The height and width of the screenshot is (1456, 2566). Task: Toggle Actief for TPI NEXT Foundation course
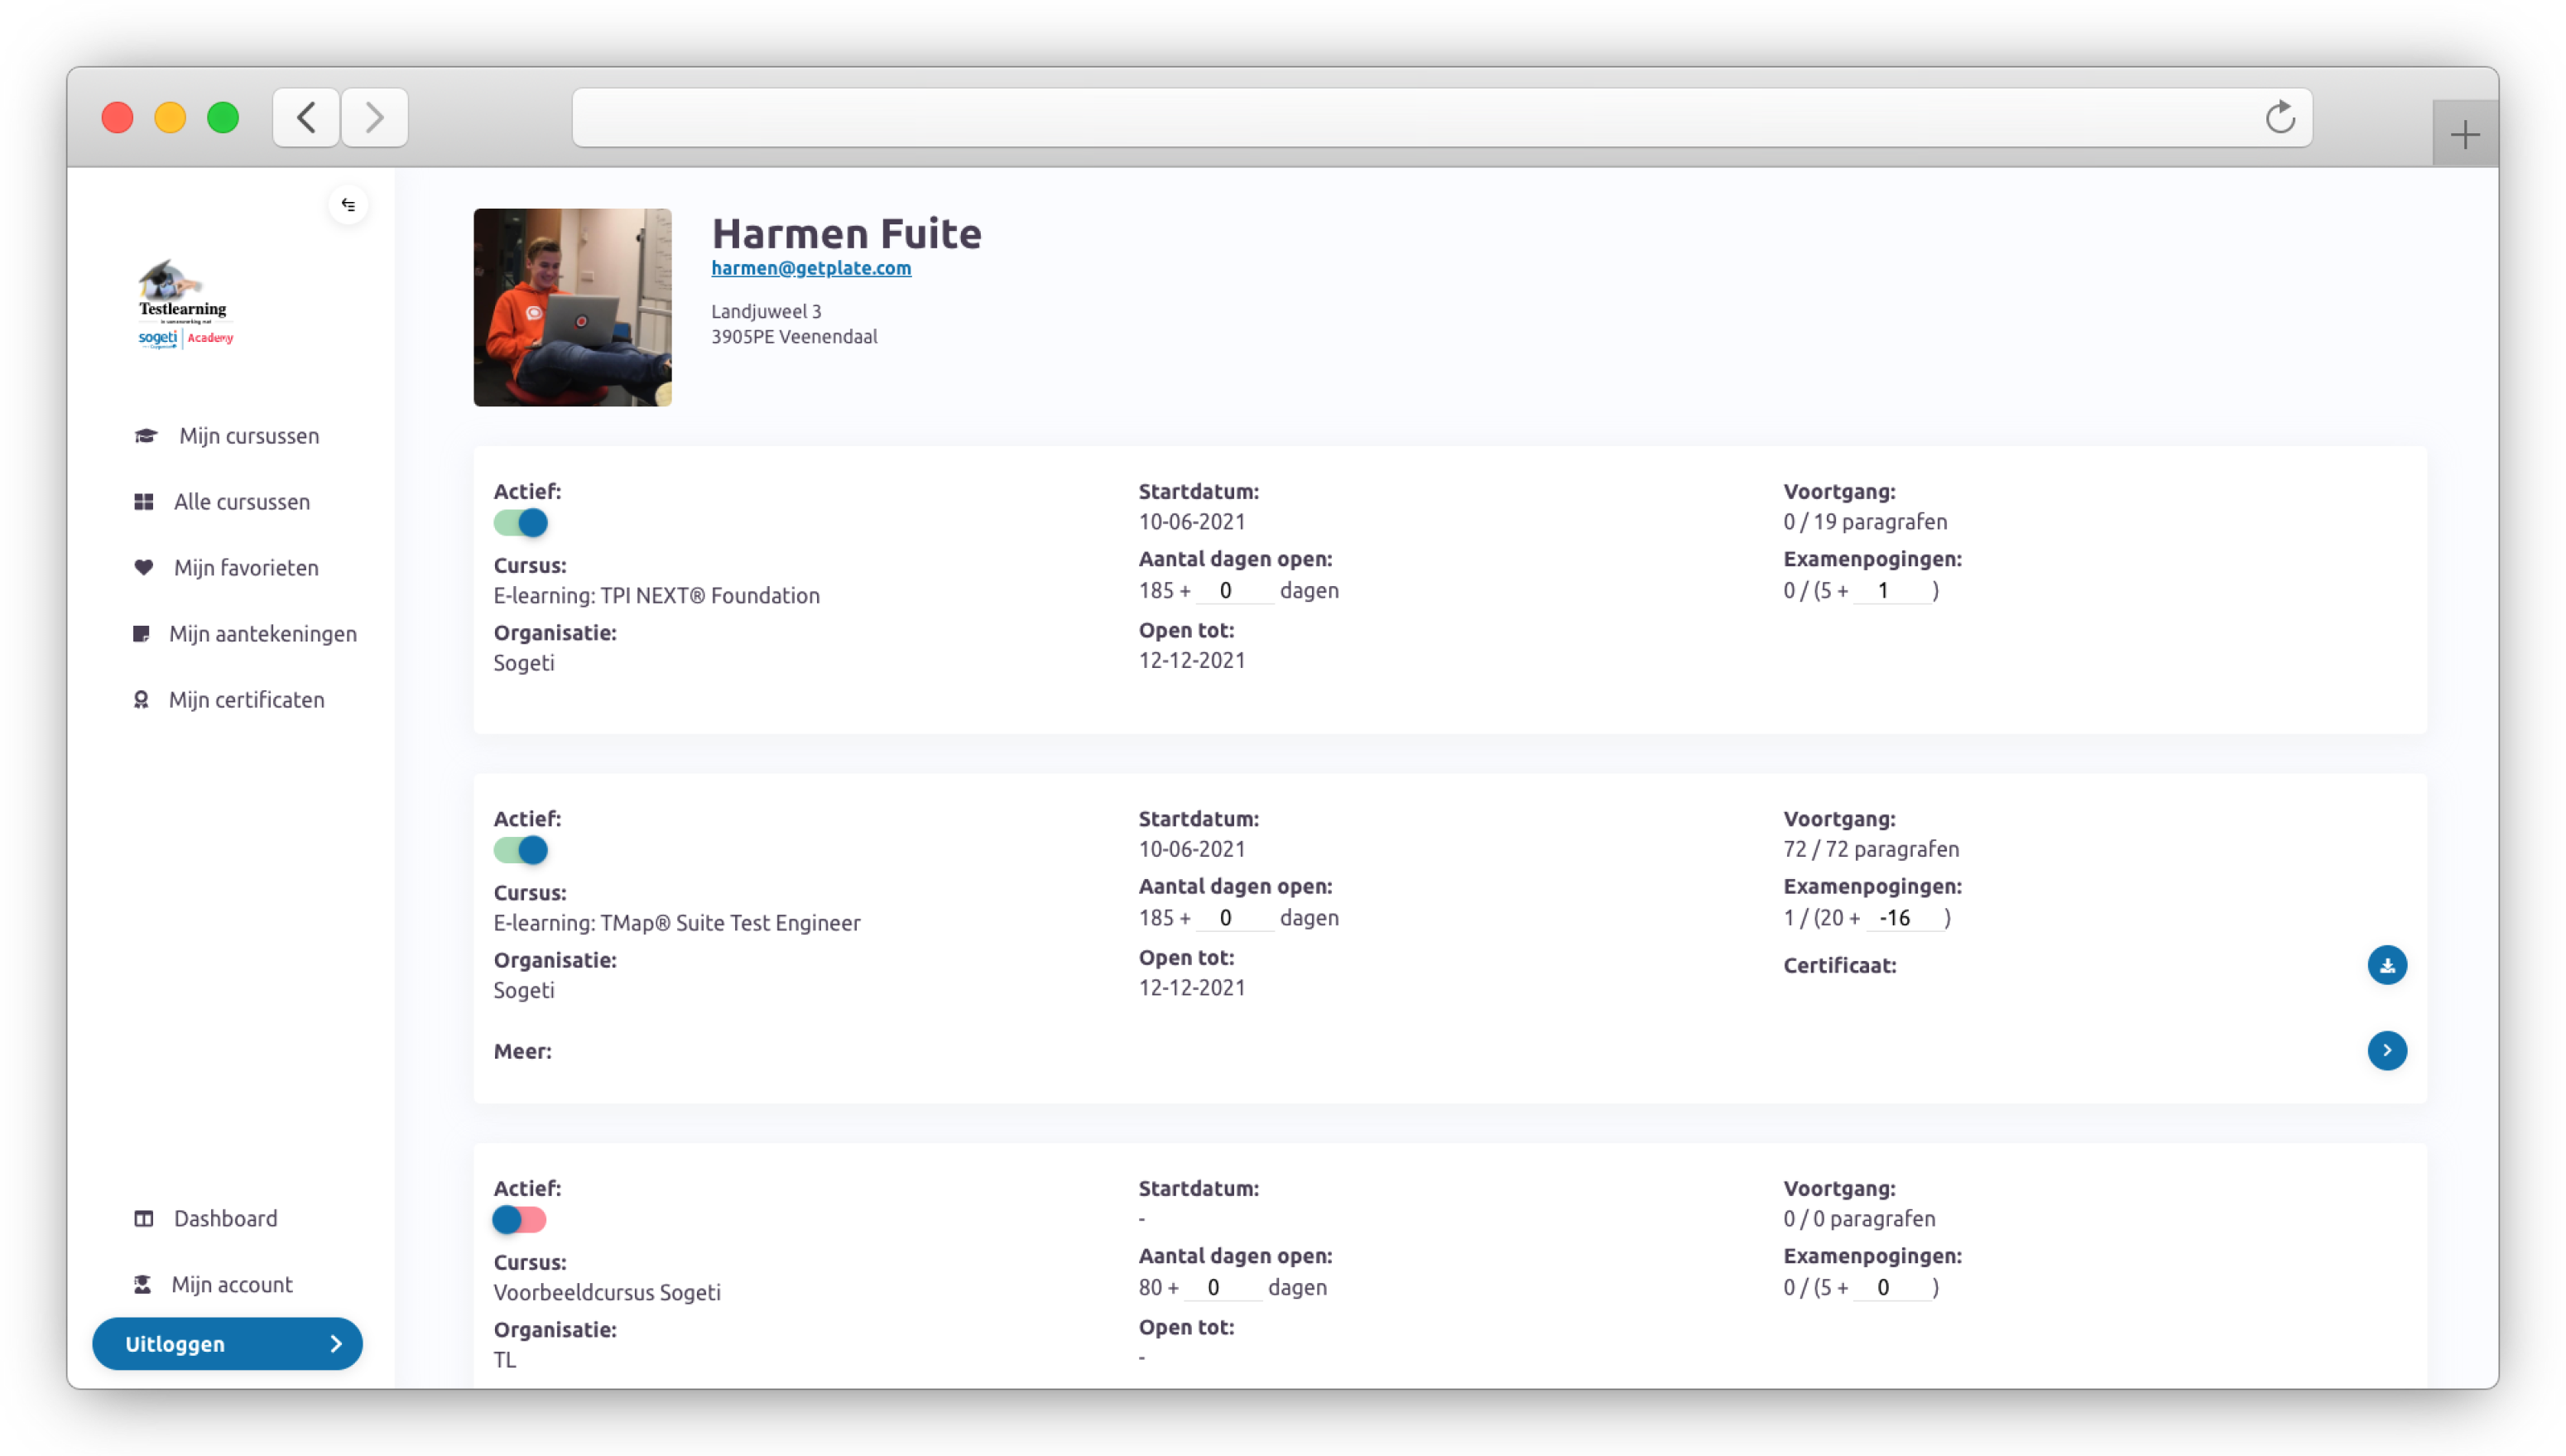click(520, 522)
